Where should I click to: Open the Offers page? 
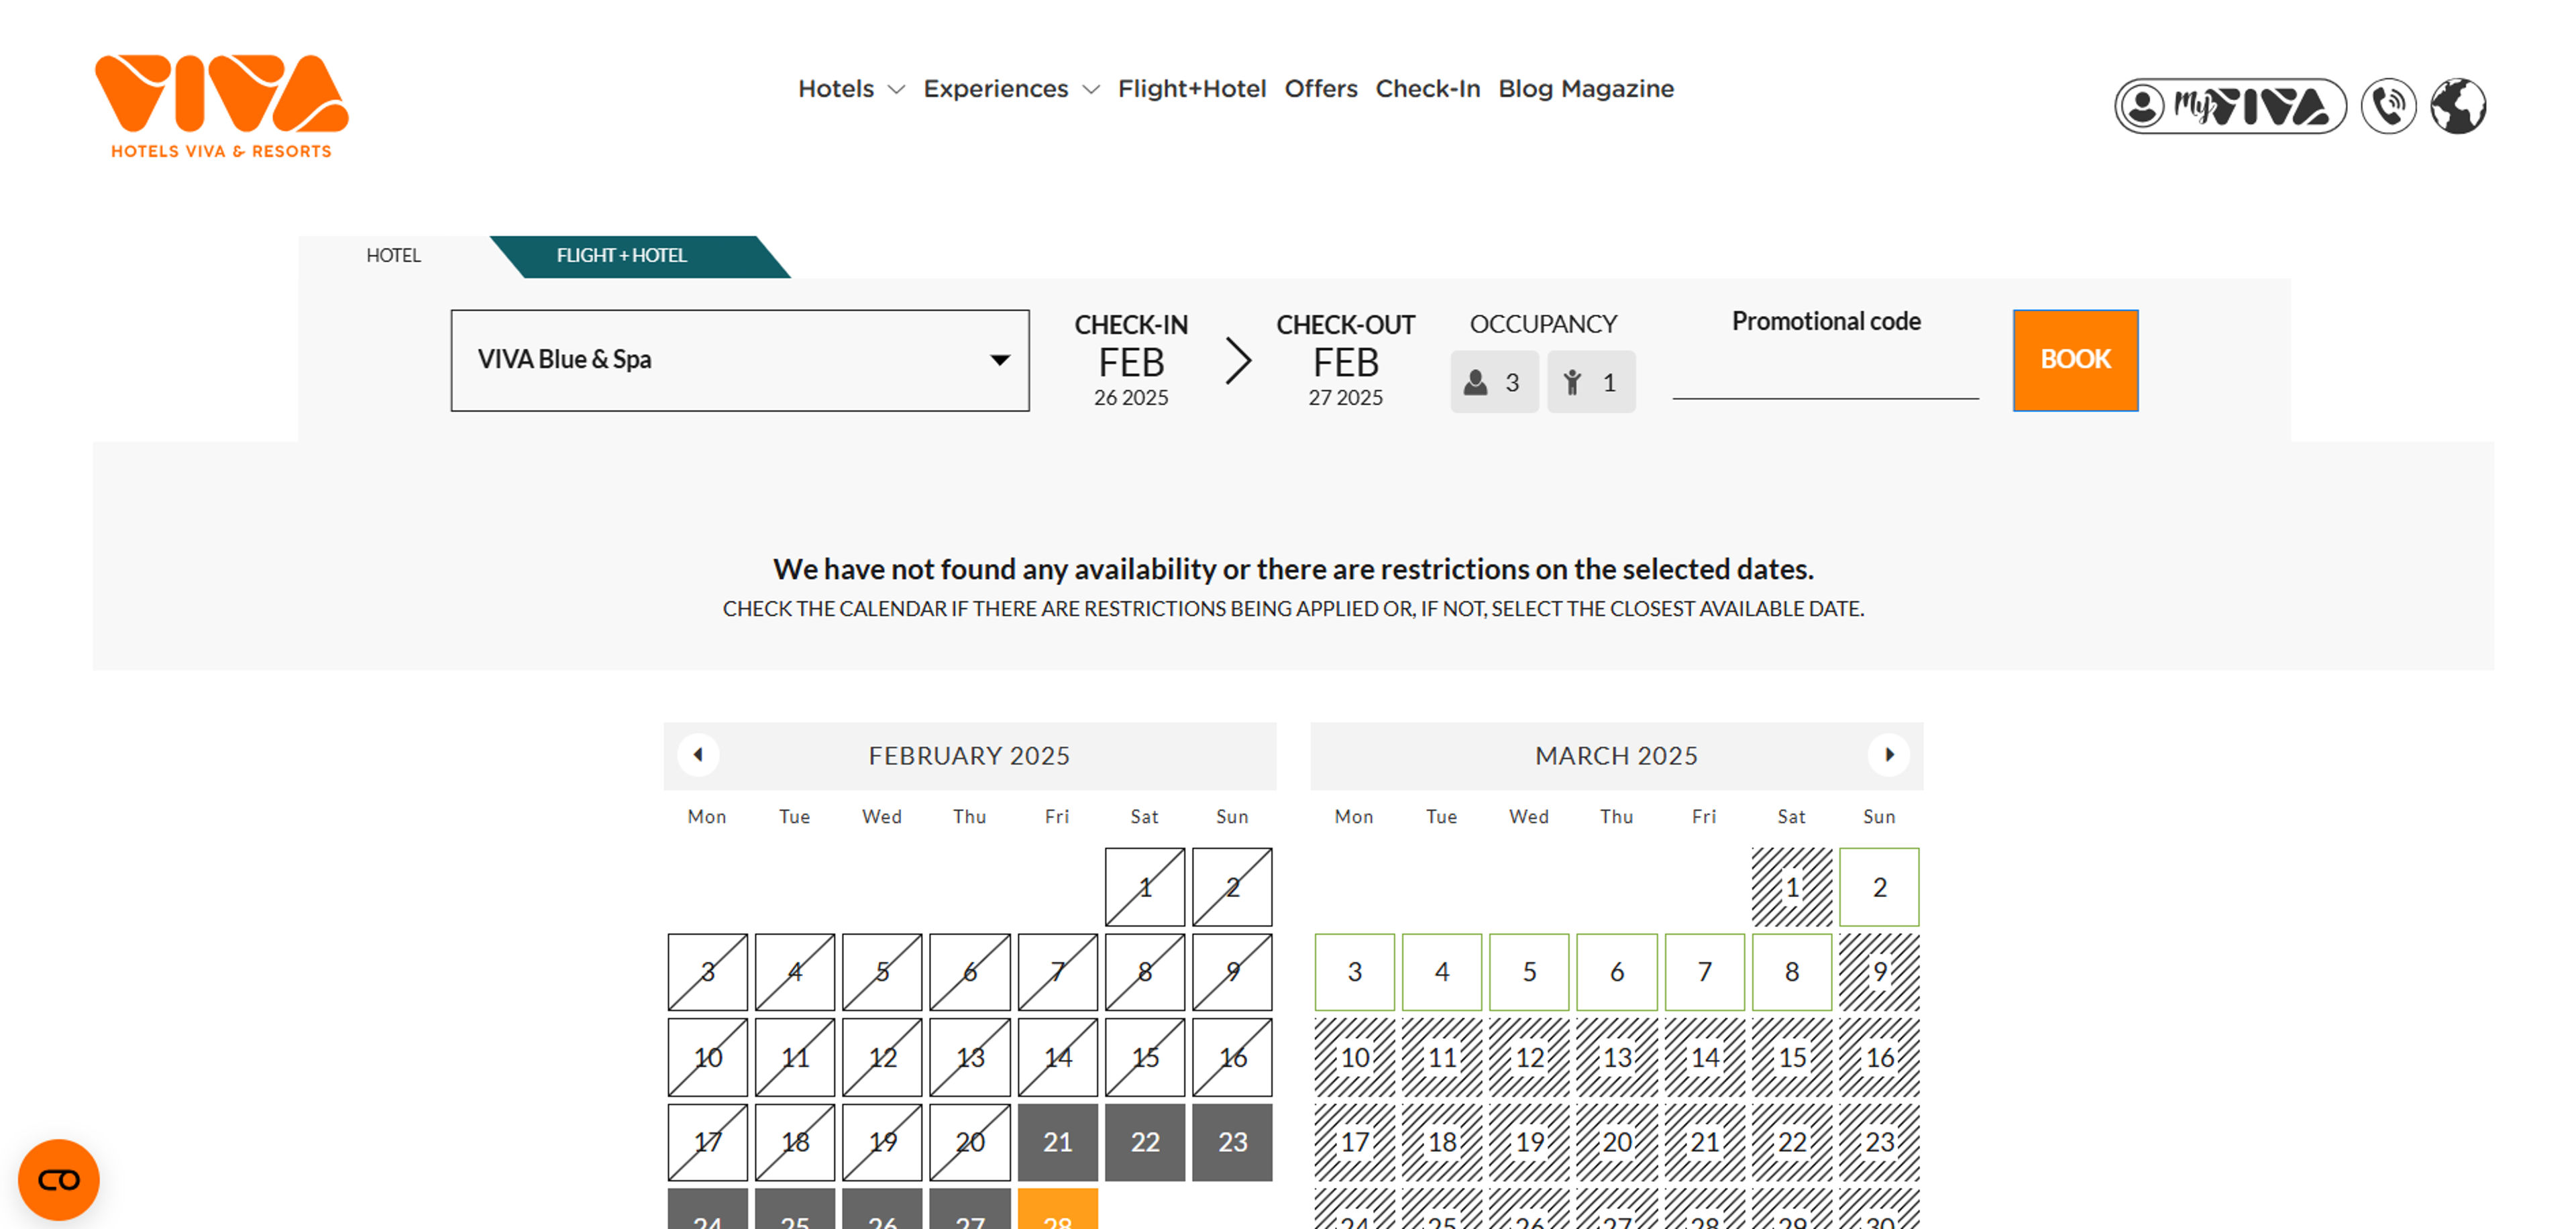point(1321,89)
